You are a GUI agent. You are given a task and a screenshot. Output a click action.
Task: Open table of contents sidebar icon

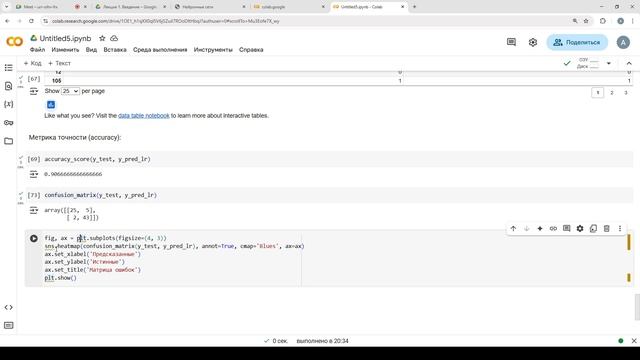pos(9,68)
